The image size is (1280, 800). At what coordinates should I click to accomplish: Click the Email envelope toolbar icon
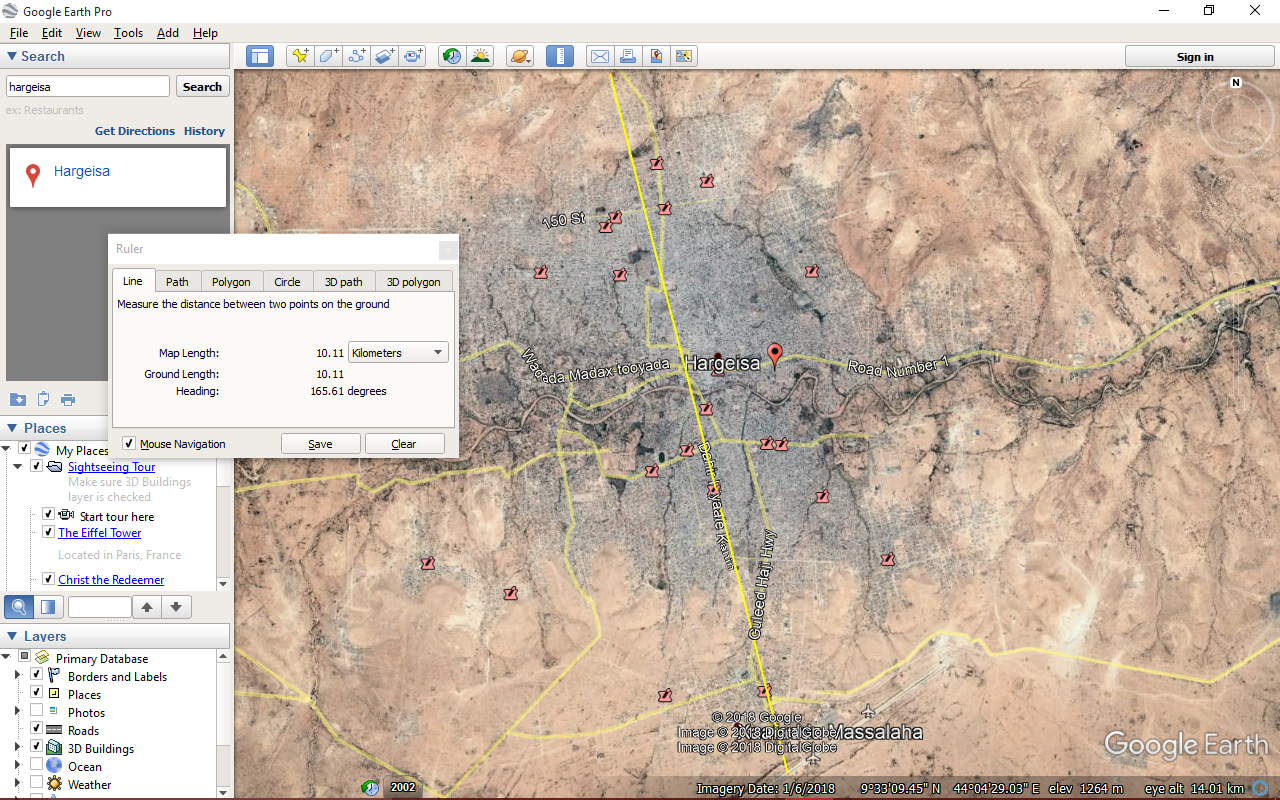point(599,57)
